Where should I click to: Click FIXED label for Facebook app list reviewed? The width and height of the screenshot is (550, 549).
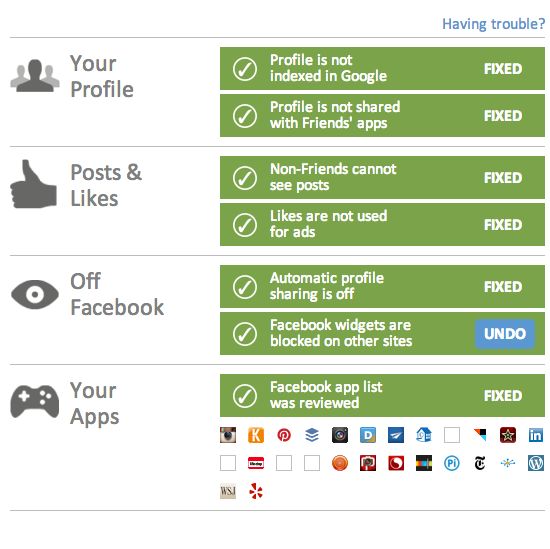coord(503,396)
